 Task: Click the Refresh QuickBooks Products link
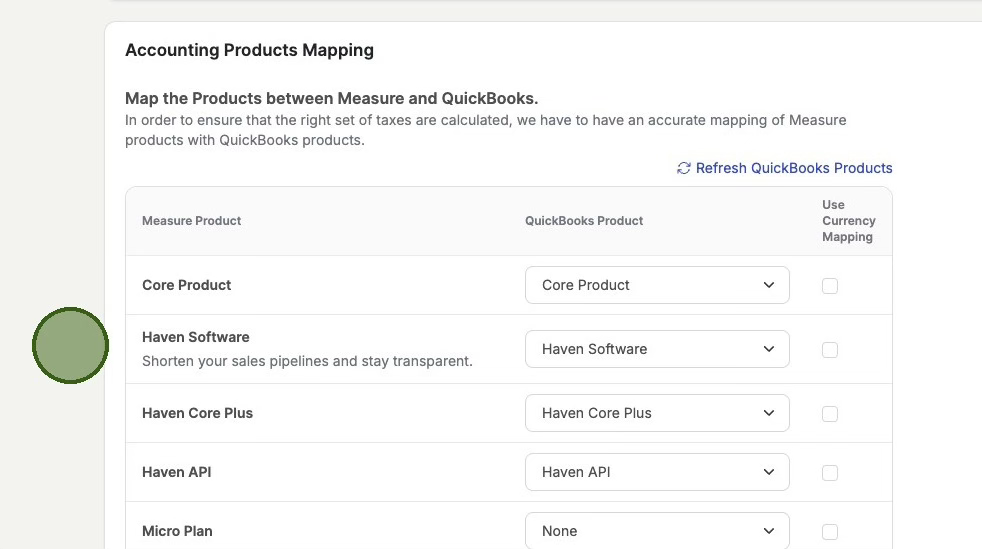[x=793, y=168]
